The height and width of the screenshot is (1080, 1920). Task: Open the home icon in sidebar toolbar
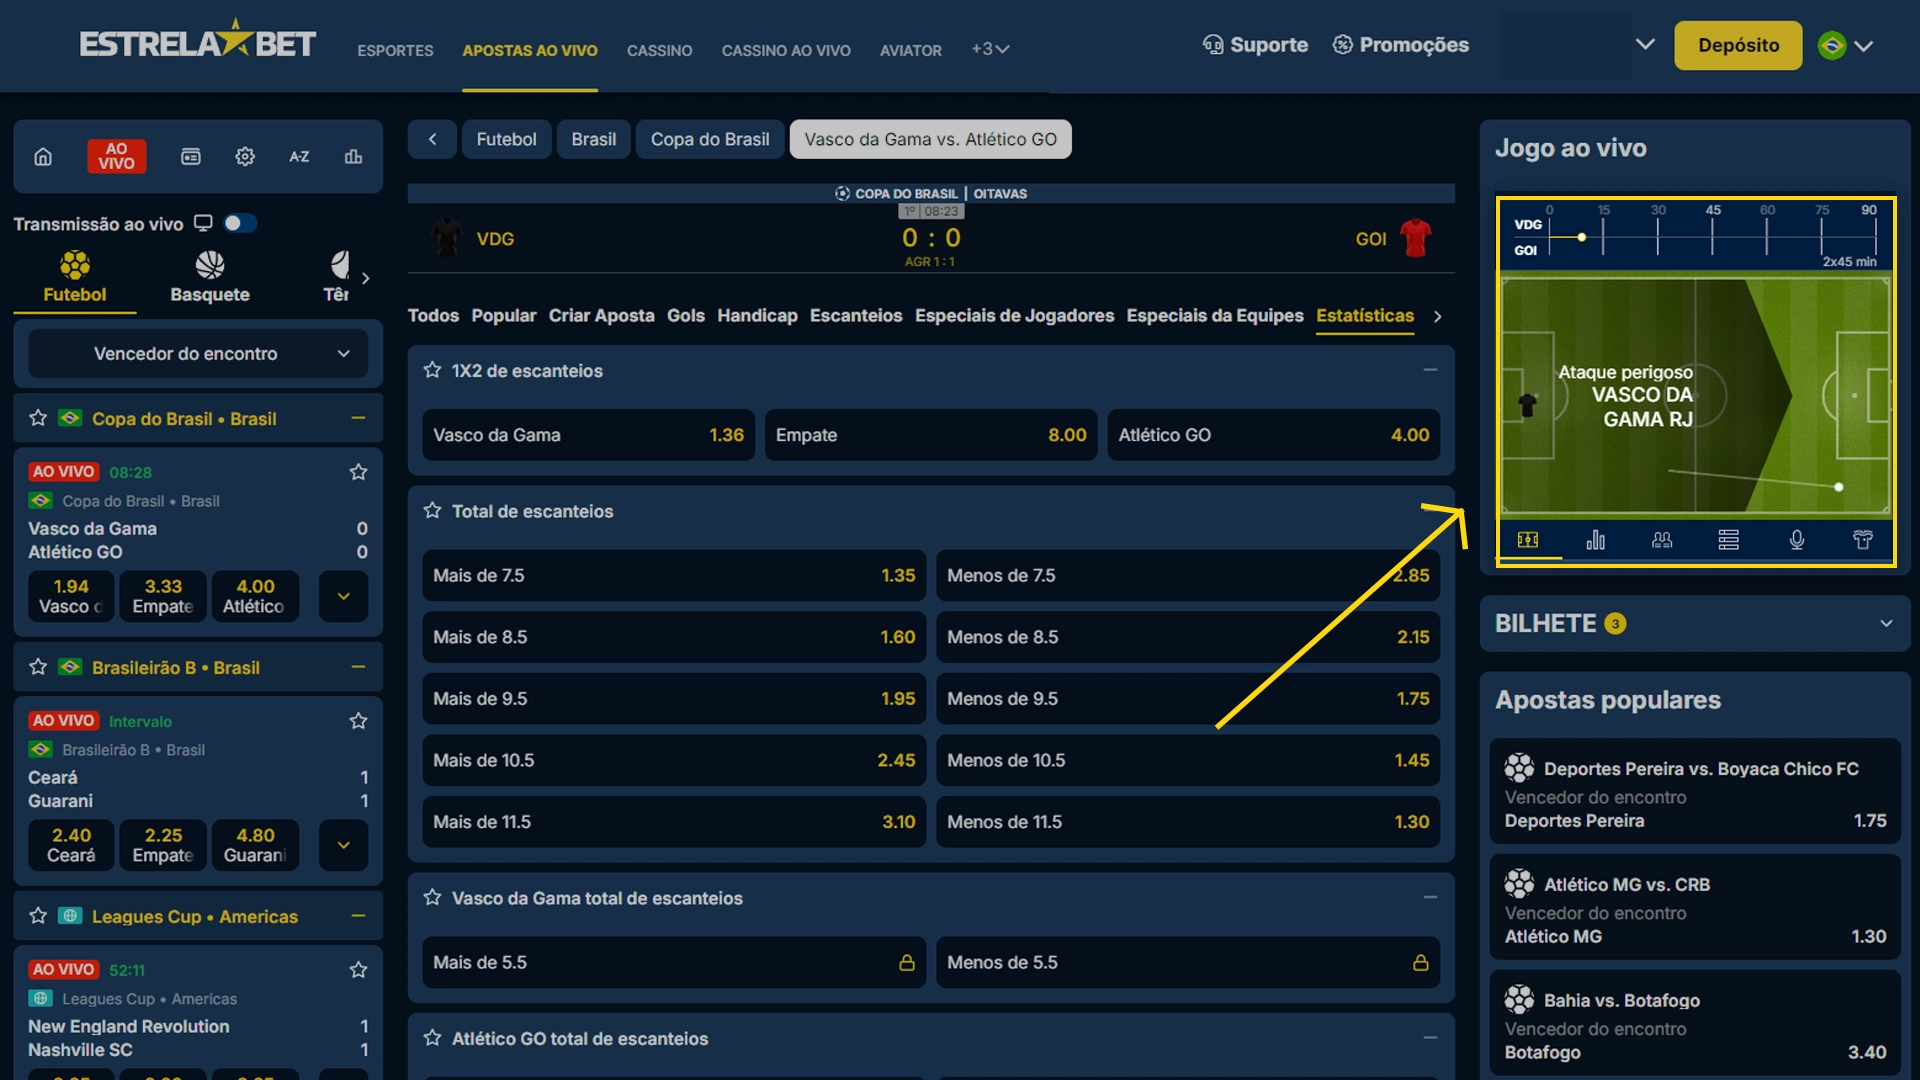tap(43, 157)
